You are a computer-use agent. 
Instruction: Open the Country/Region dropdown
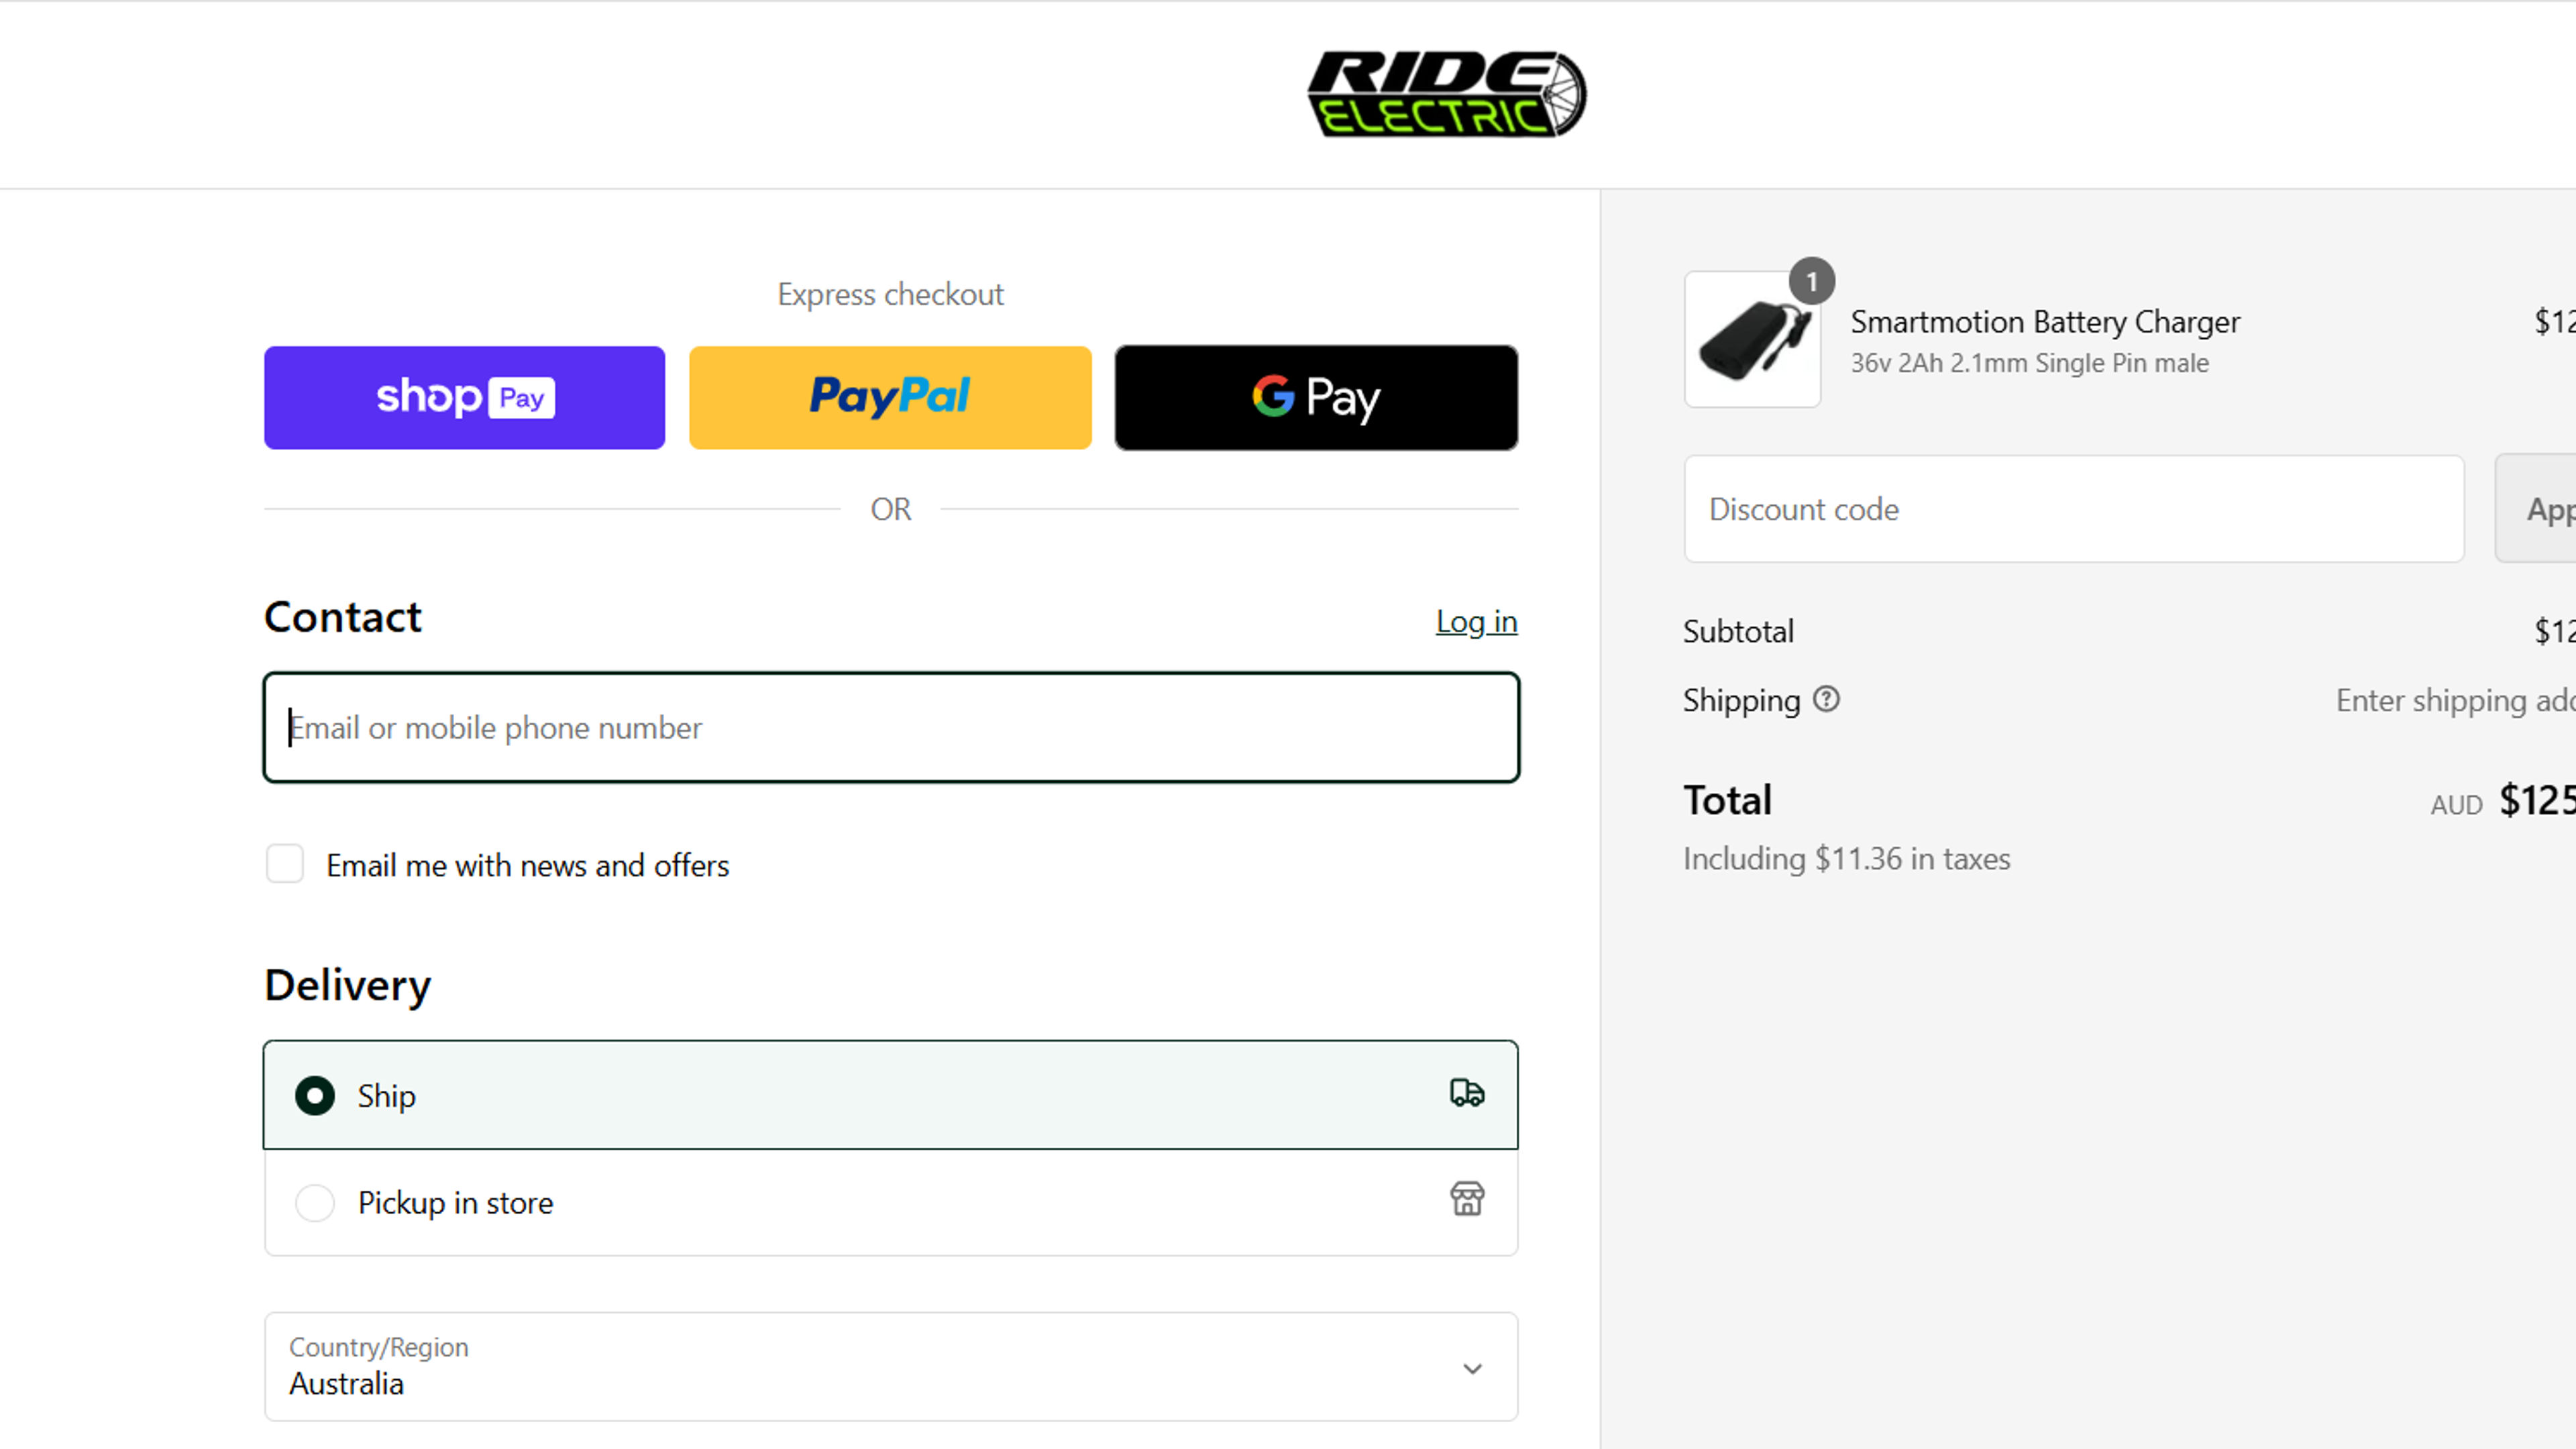coord(891,1367)
